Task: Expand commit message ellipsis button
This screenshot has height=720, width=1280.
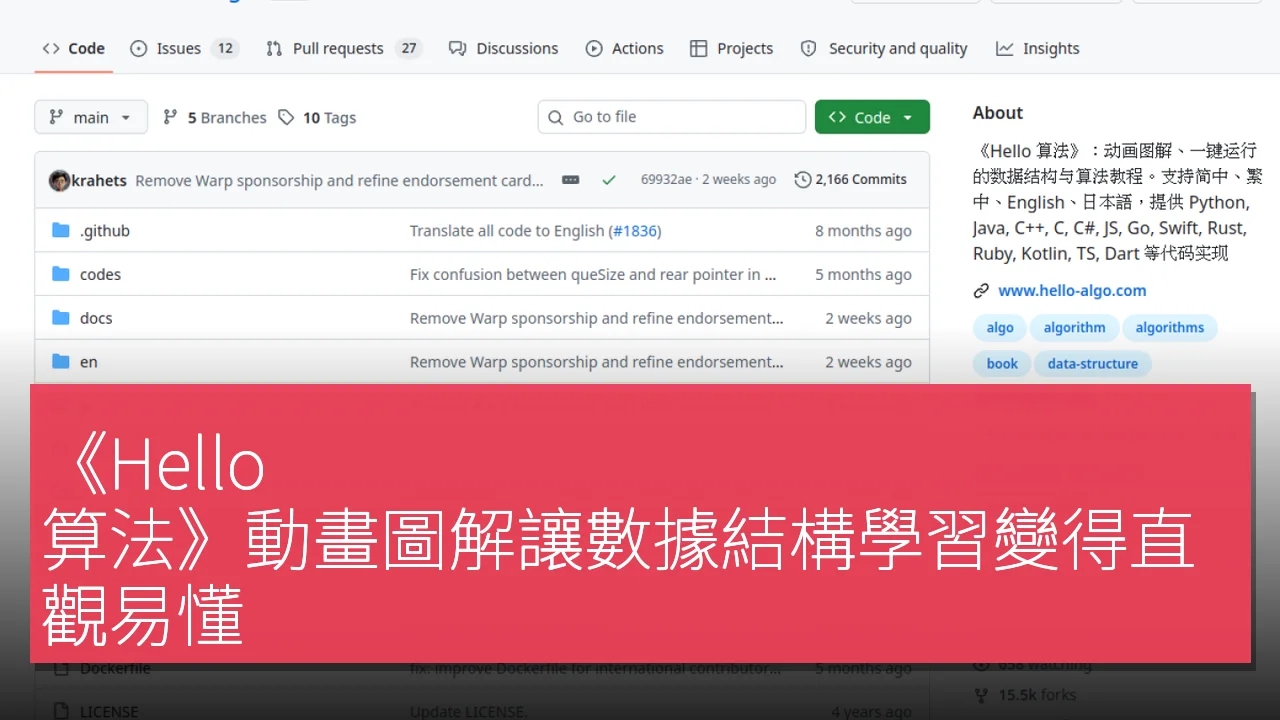Action: point(571,180)
